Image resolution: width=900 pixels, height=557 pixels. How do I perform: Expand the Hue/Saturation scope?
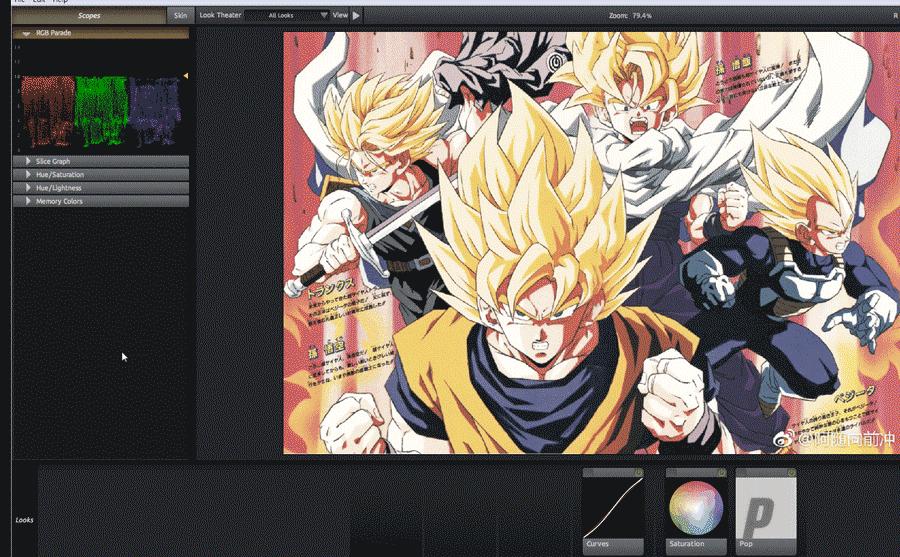point(28,174)
